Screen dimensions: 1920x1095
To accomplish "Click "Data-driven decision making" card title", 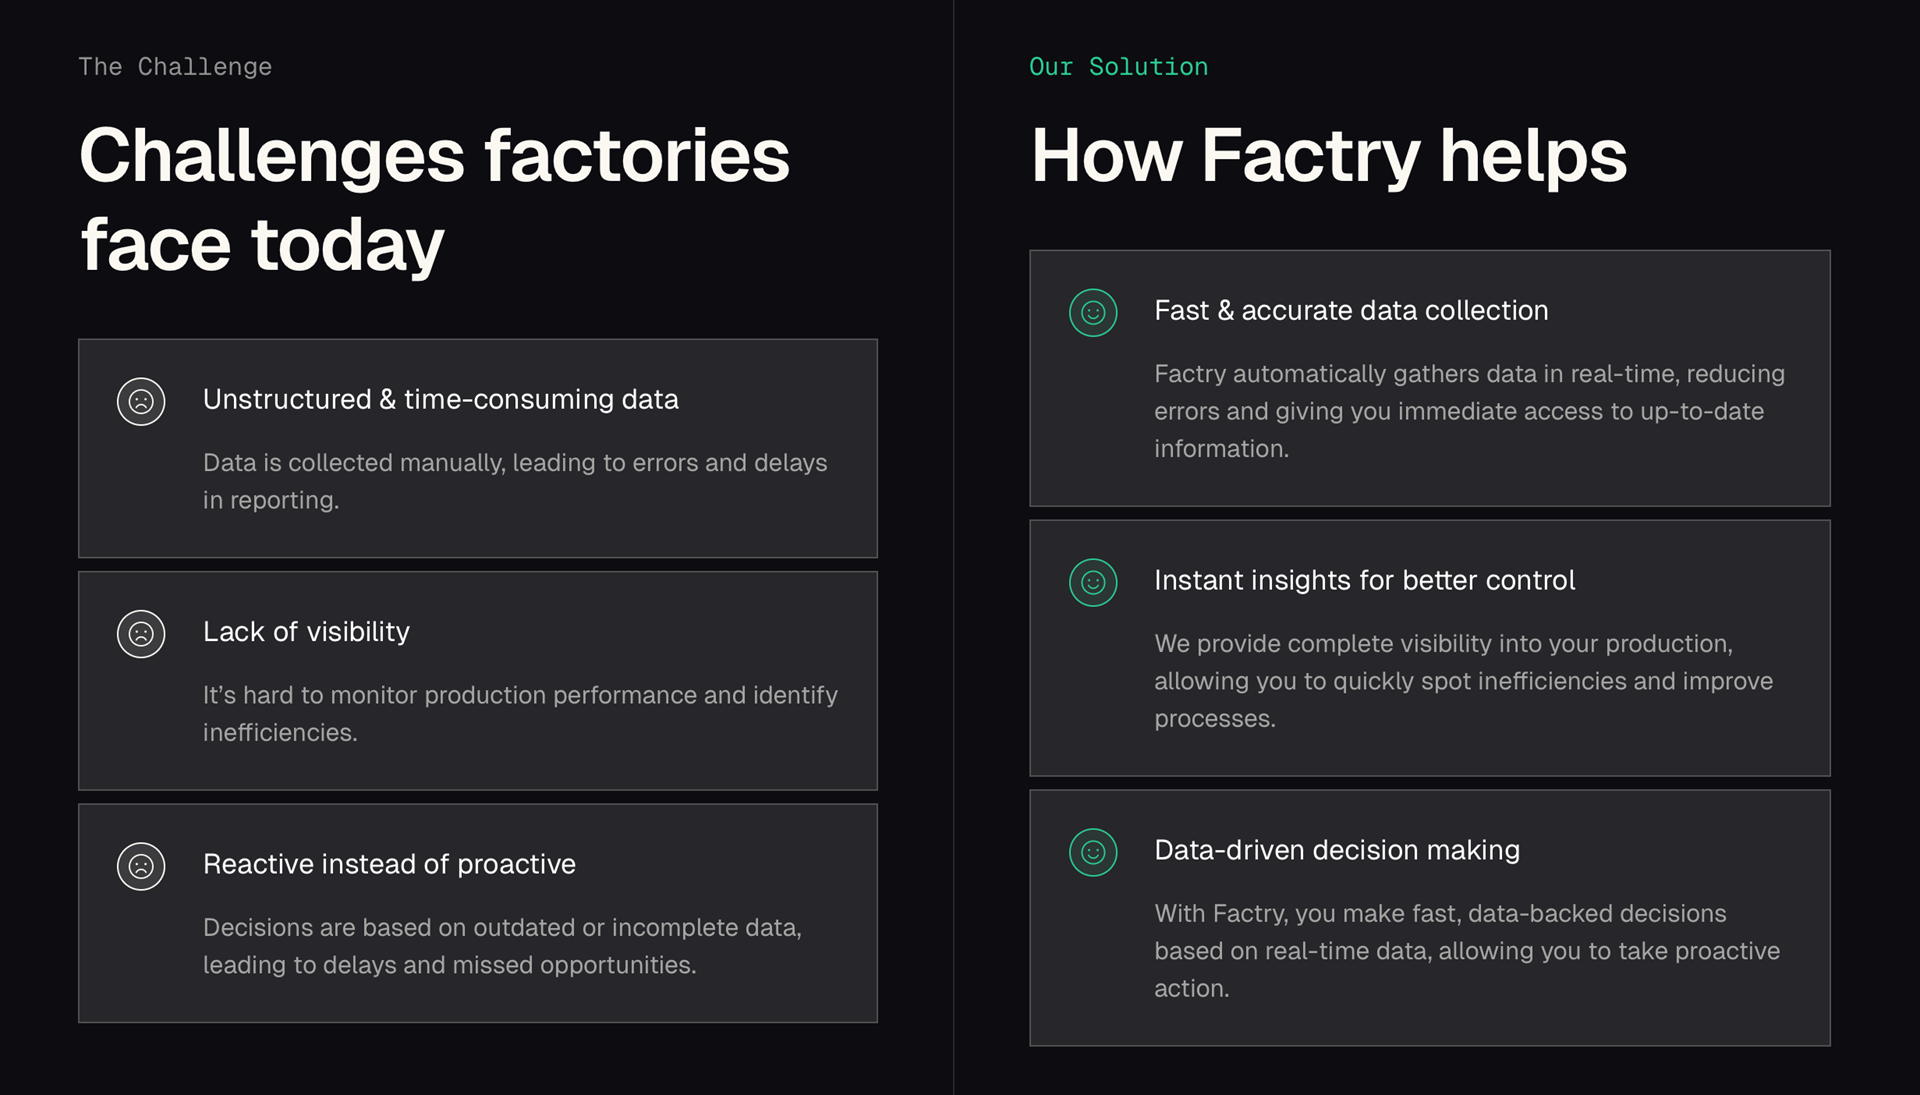I will [1336, 851].
